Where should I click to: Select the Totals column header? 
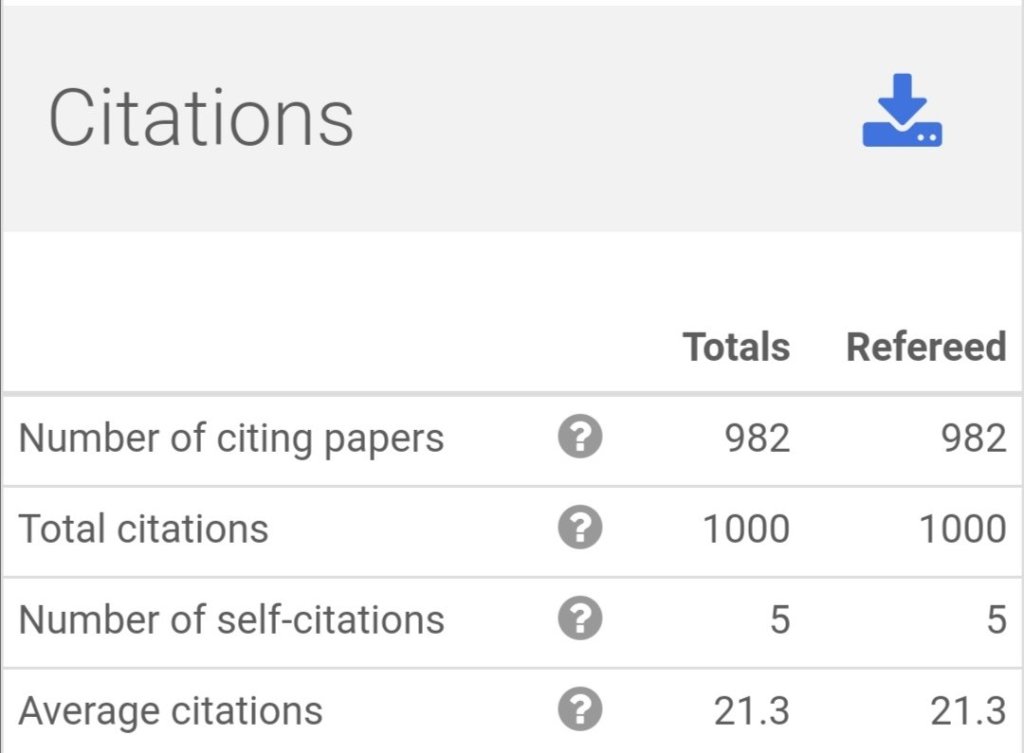click(736, 347)
